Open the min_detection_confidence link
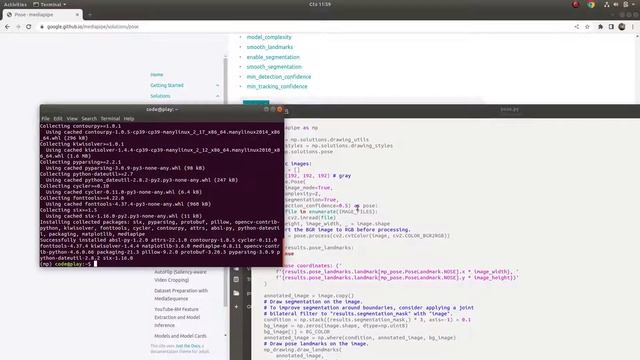640x360 pixels. (279, 77)
